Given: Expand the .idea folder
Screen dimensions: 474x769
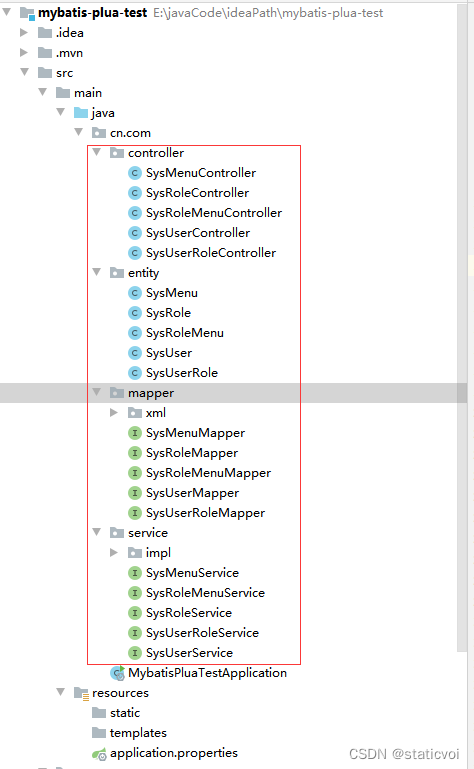Looking at the screenshot, I should tap(24, 33).
